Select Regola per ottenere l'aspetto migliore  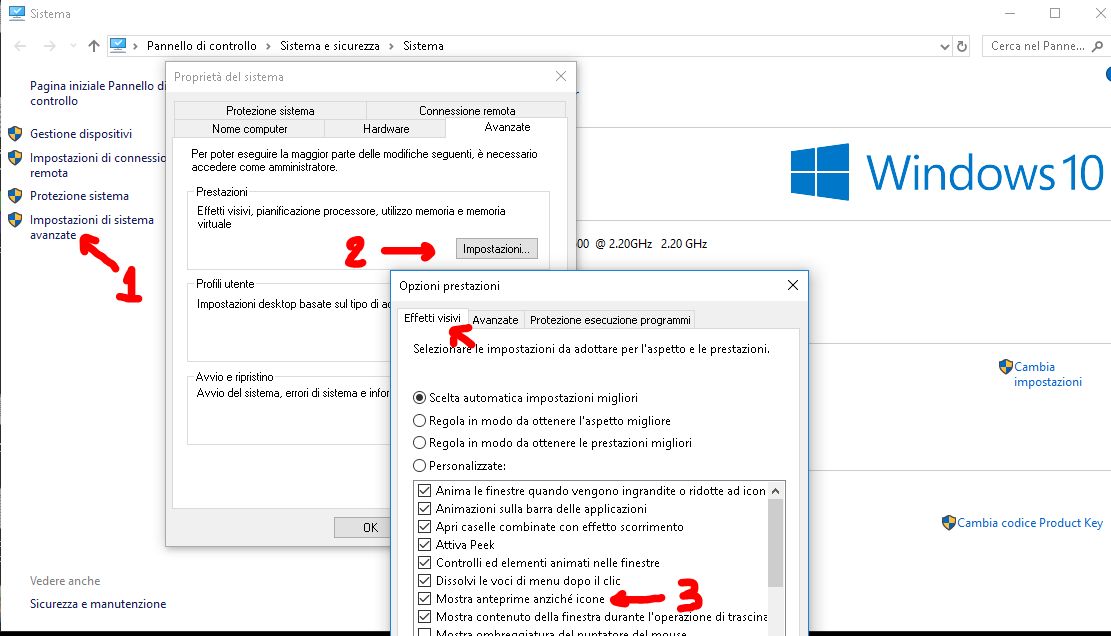(419, 421)
